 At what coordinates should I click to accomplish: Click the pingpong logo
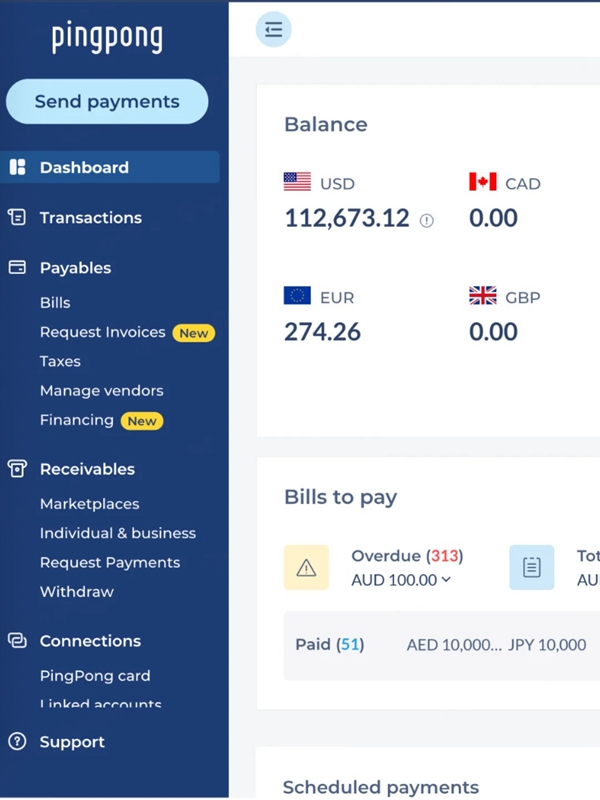click(107, 37)
